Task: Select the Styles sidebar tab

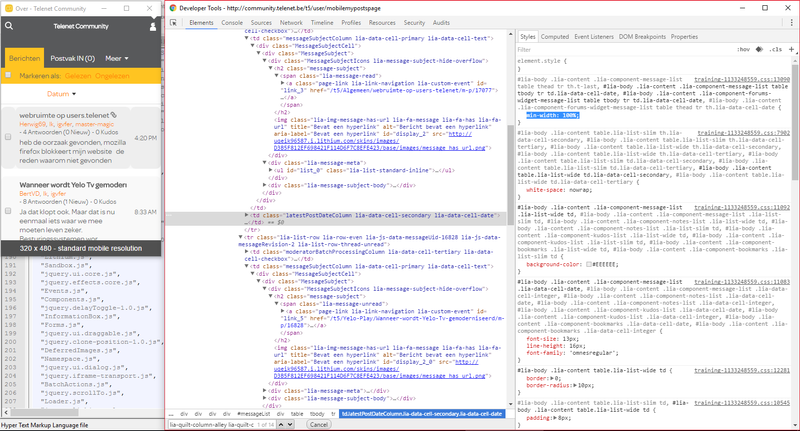Action: point(528,37)
